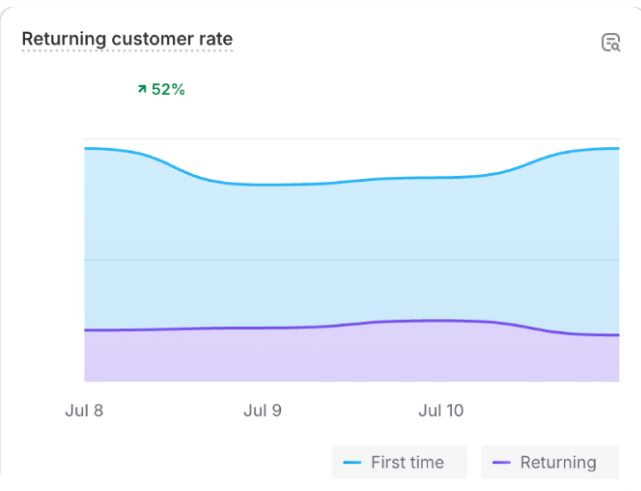
Task: Click the blue line's right end point
Action: coord(617,148)
